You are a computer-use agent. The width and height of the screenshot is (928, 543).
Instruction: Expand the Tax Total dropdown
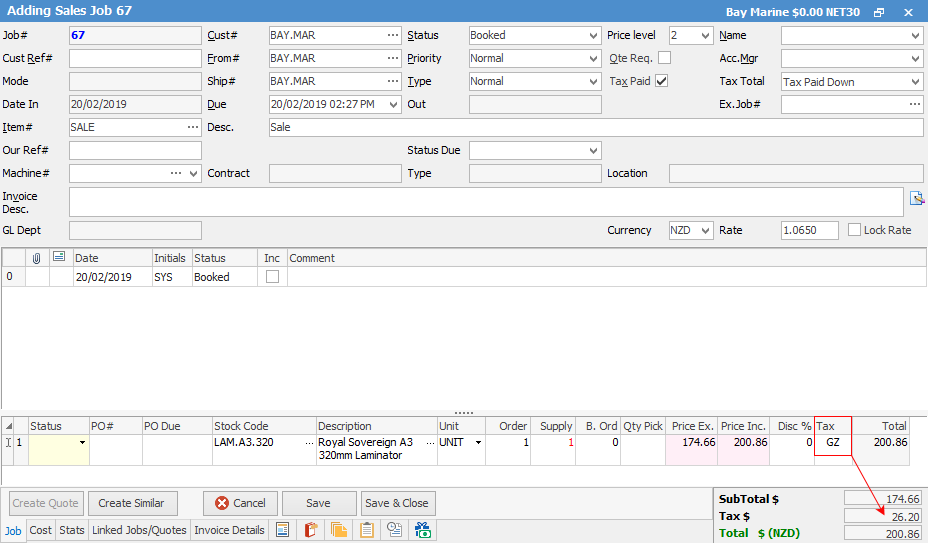[915, 82]
